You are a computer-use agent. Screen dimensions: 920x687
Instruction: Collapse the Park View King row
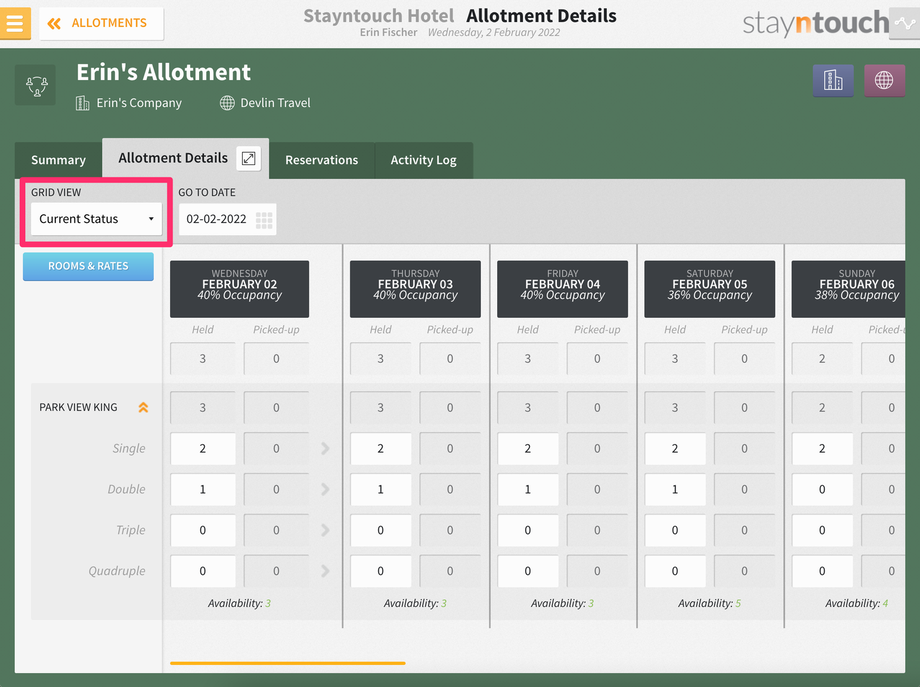pyautogui.click(x=143, y=407)
